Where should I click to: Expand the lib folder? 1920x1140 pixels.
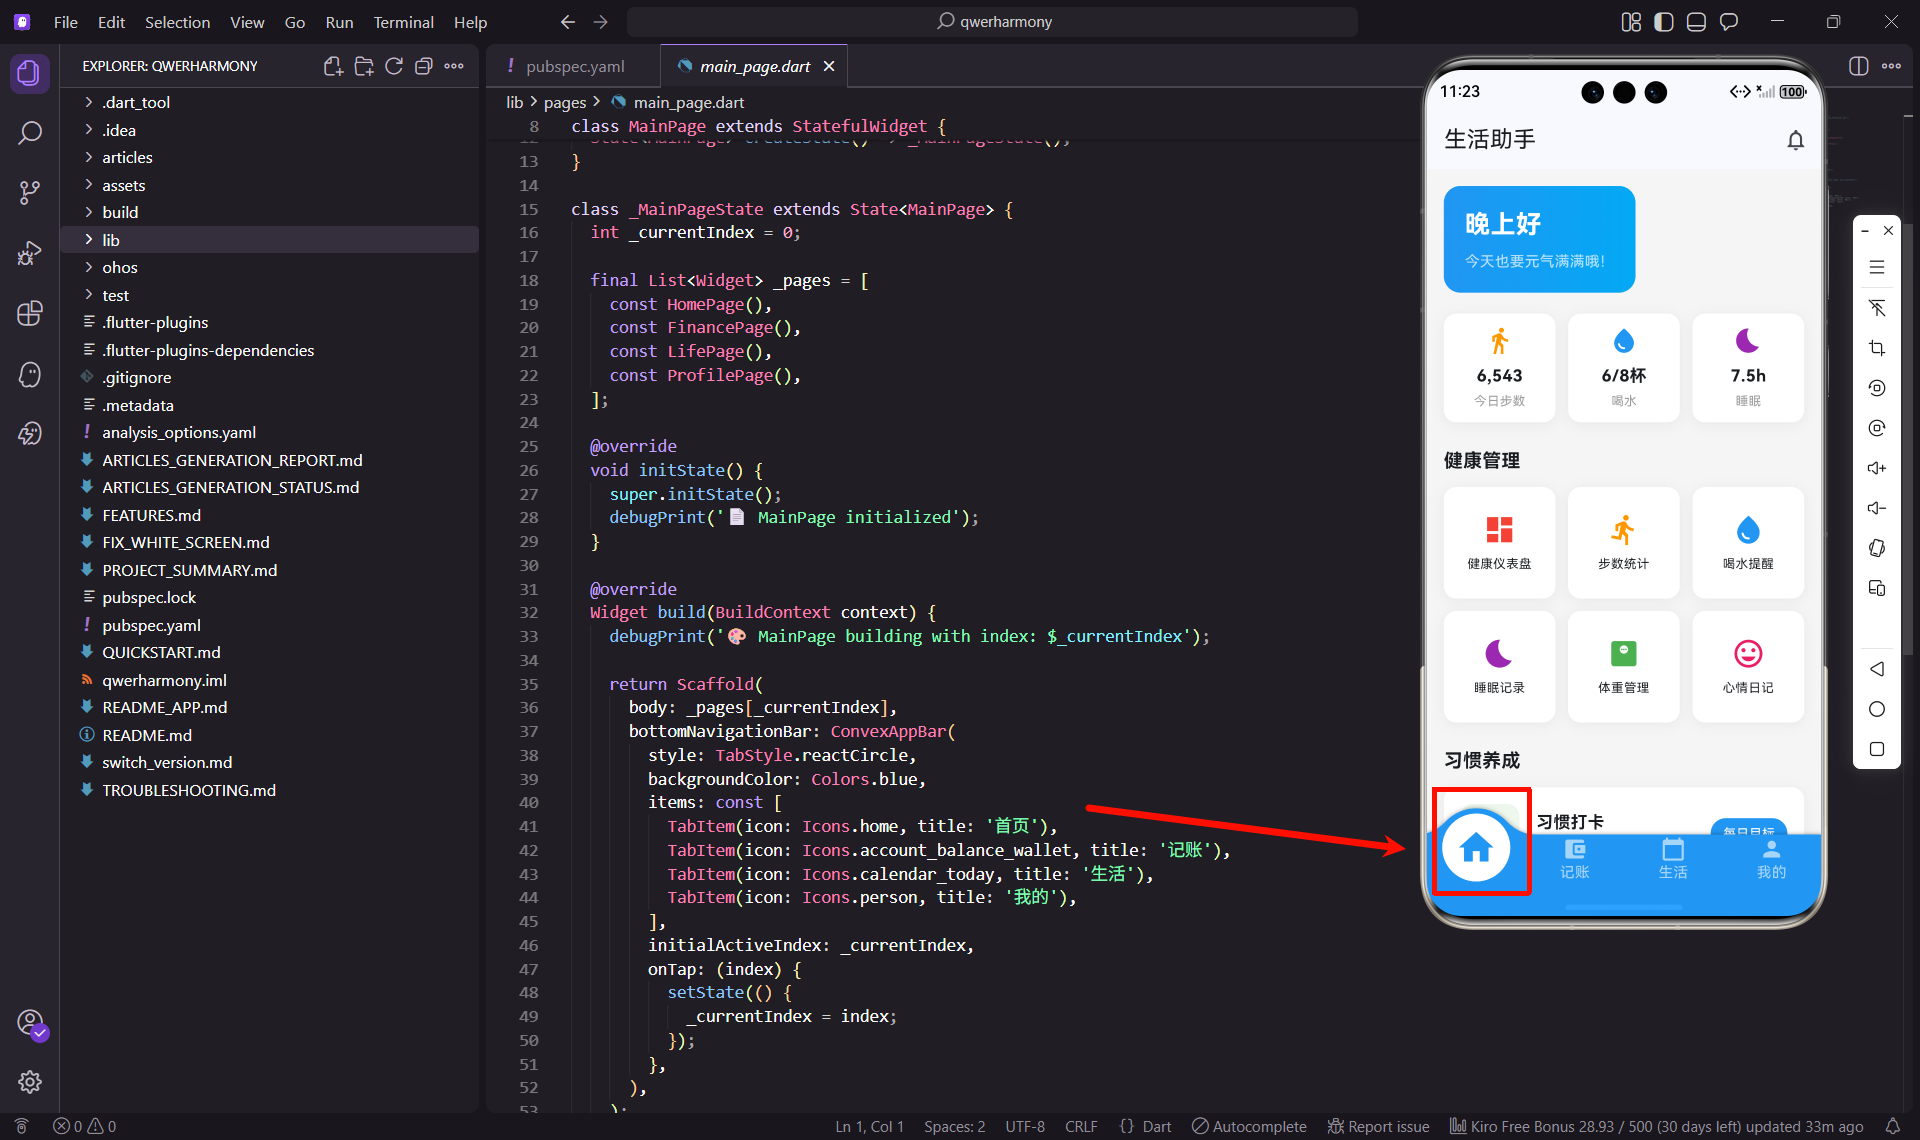[111, 240]
